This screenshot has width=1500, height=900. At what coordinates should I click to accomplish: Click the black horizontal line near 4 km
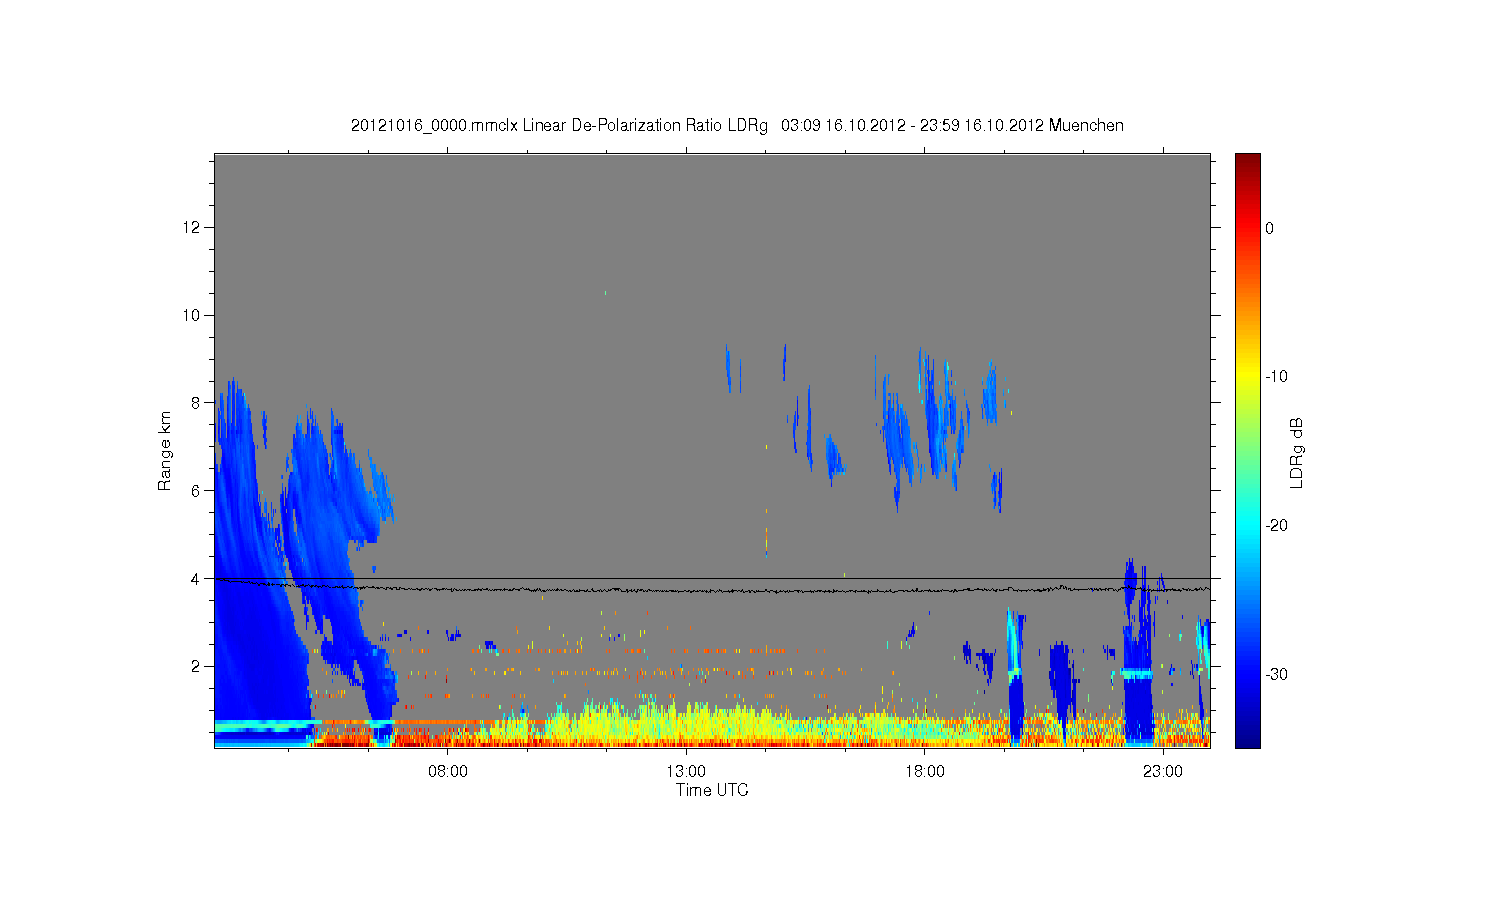(x=712, y=579)
